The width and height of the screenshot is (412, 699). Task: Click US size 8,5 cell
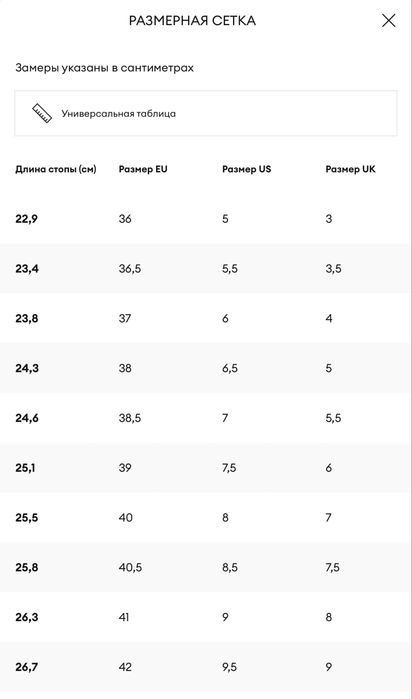click(x=230, y=567)
